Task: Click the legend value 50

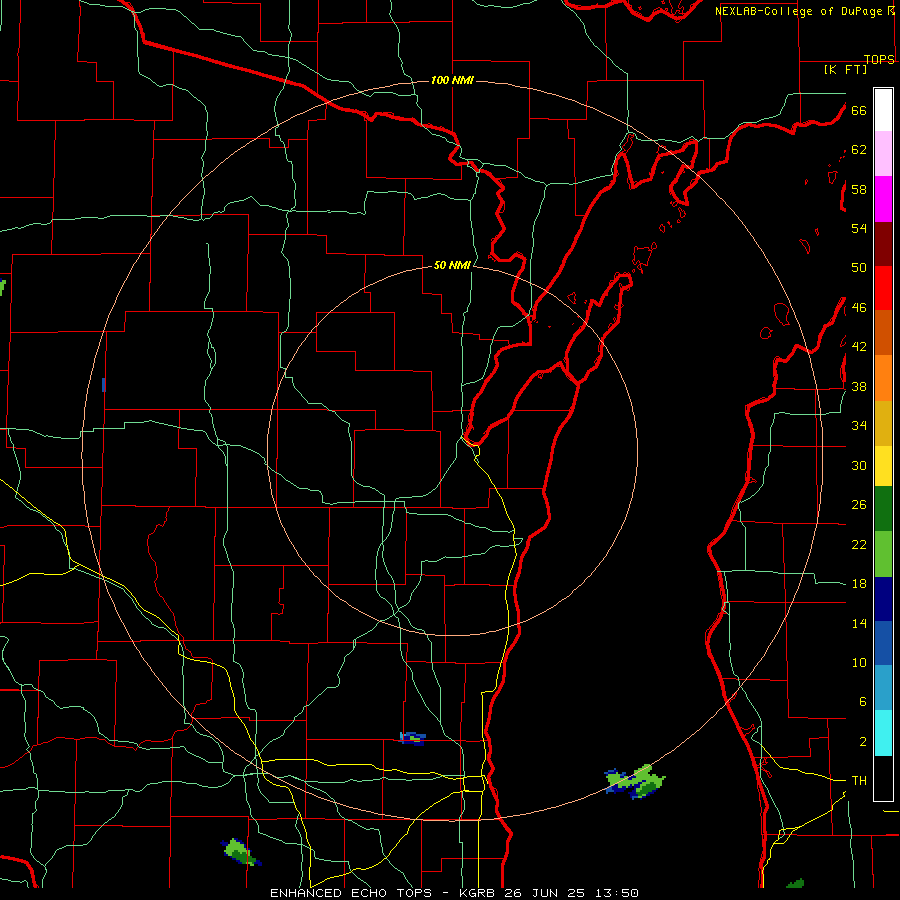Action: coord(859,268)
